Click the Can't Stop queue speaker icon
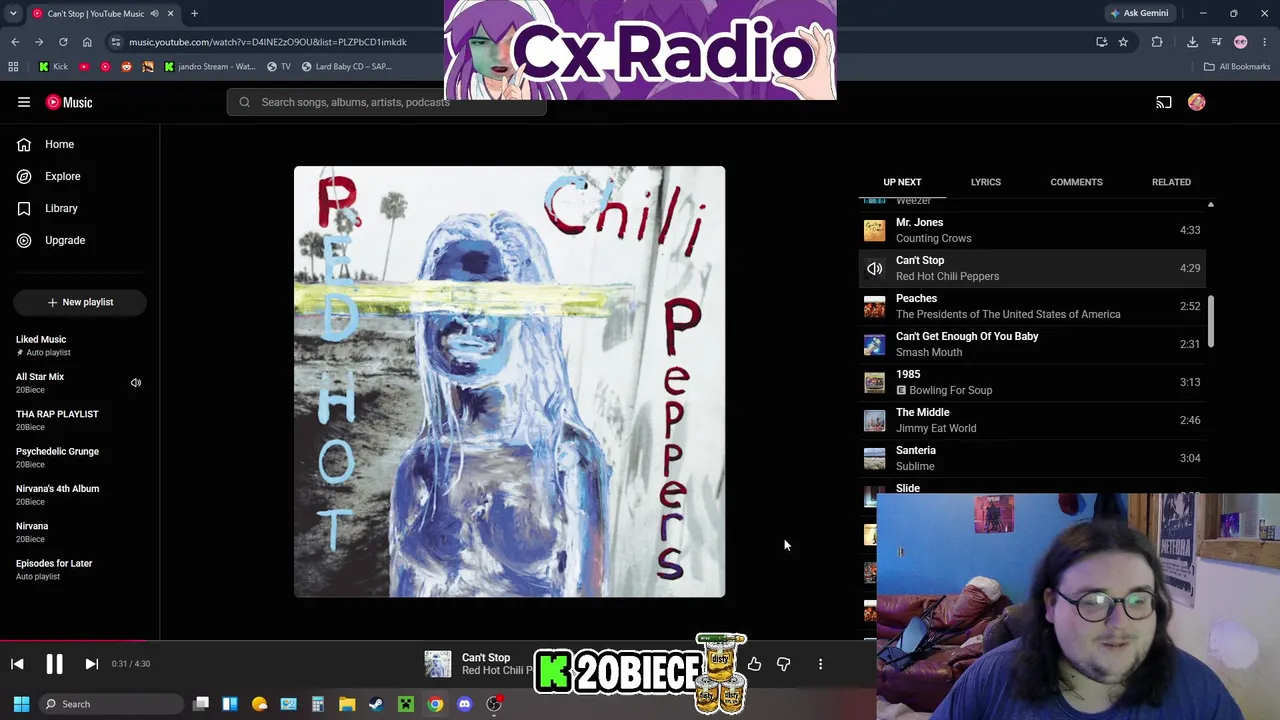 [874, 268]
